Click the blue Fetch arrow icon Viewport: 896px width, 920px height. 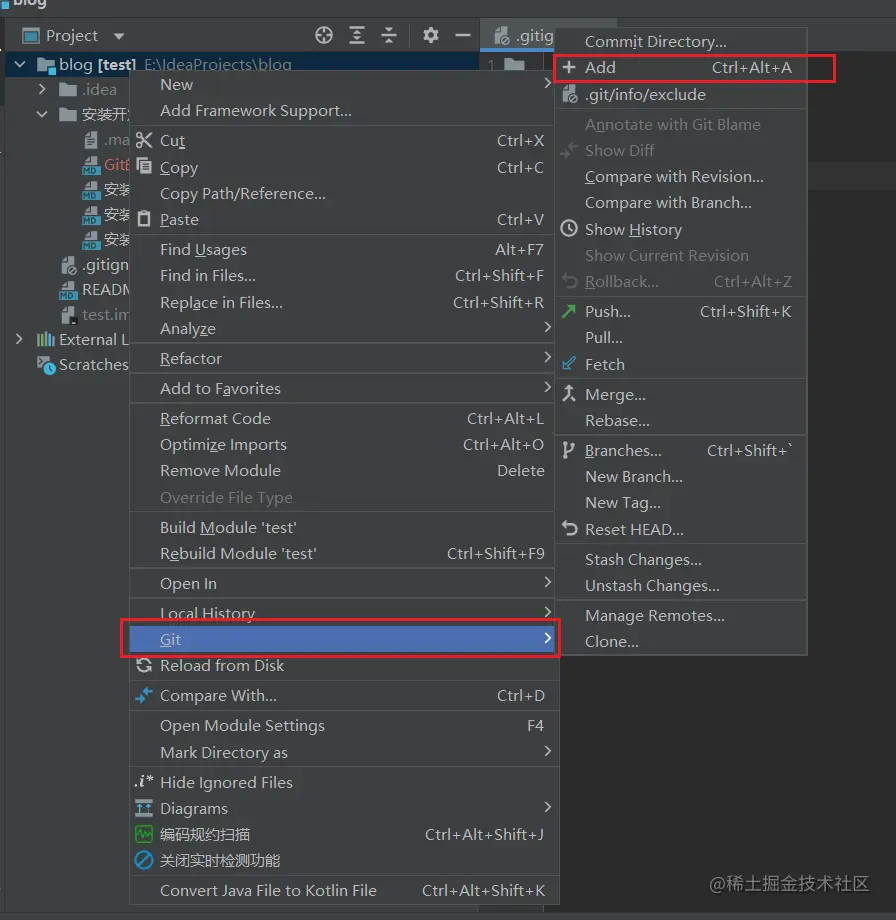pos(569,364)
